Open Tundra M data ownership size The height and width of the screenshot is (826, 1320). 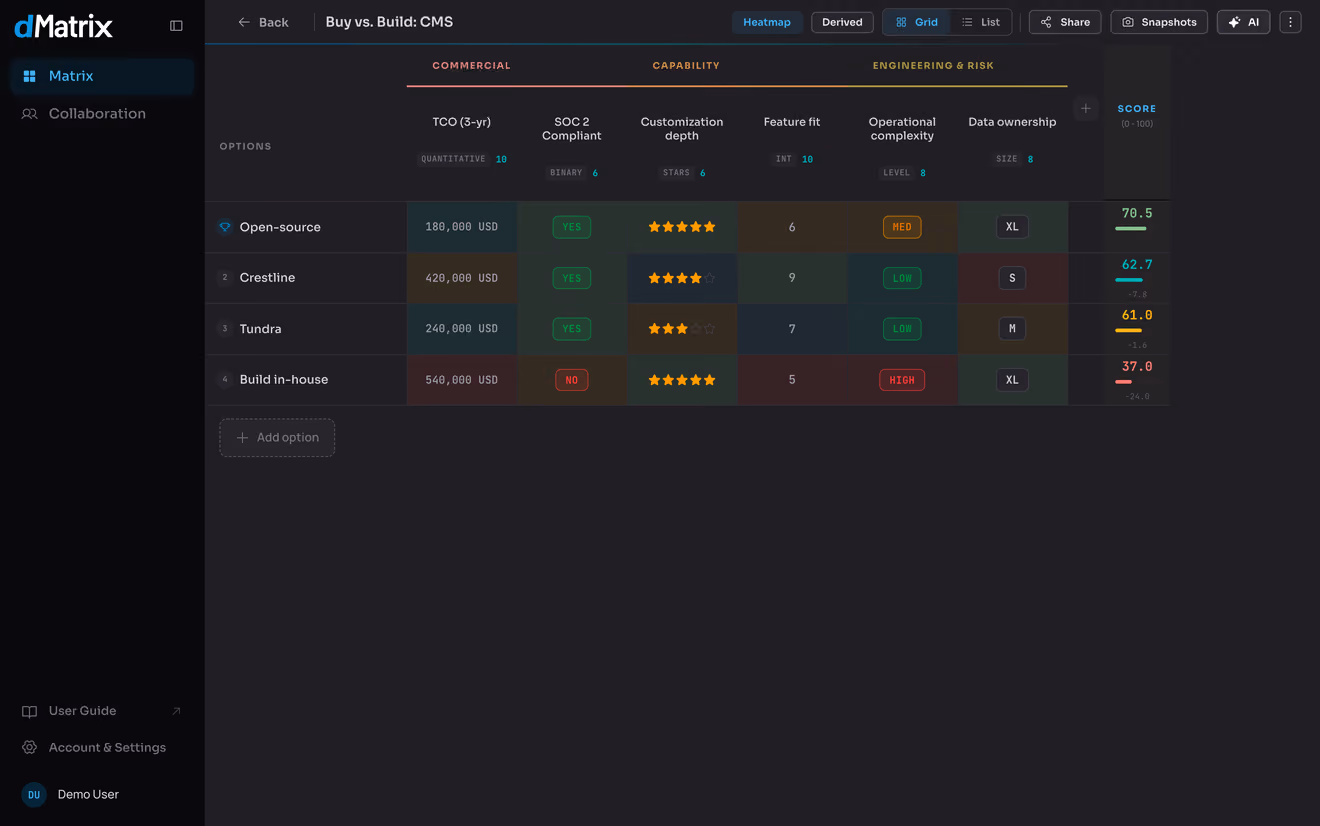pyautogui.click(x=1012, y=329)
